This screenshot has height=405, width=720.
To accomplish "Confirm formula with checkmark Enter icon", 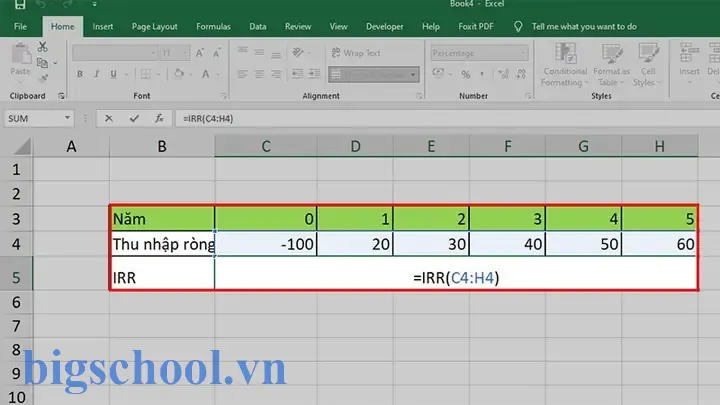I will [134, 118].
